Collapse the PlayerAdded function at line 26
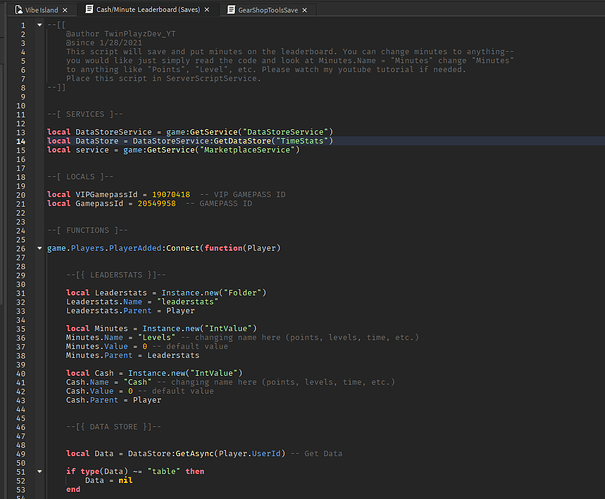605x499 pixels. point(38,248)
